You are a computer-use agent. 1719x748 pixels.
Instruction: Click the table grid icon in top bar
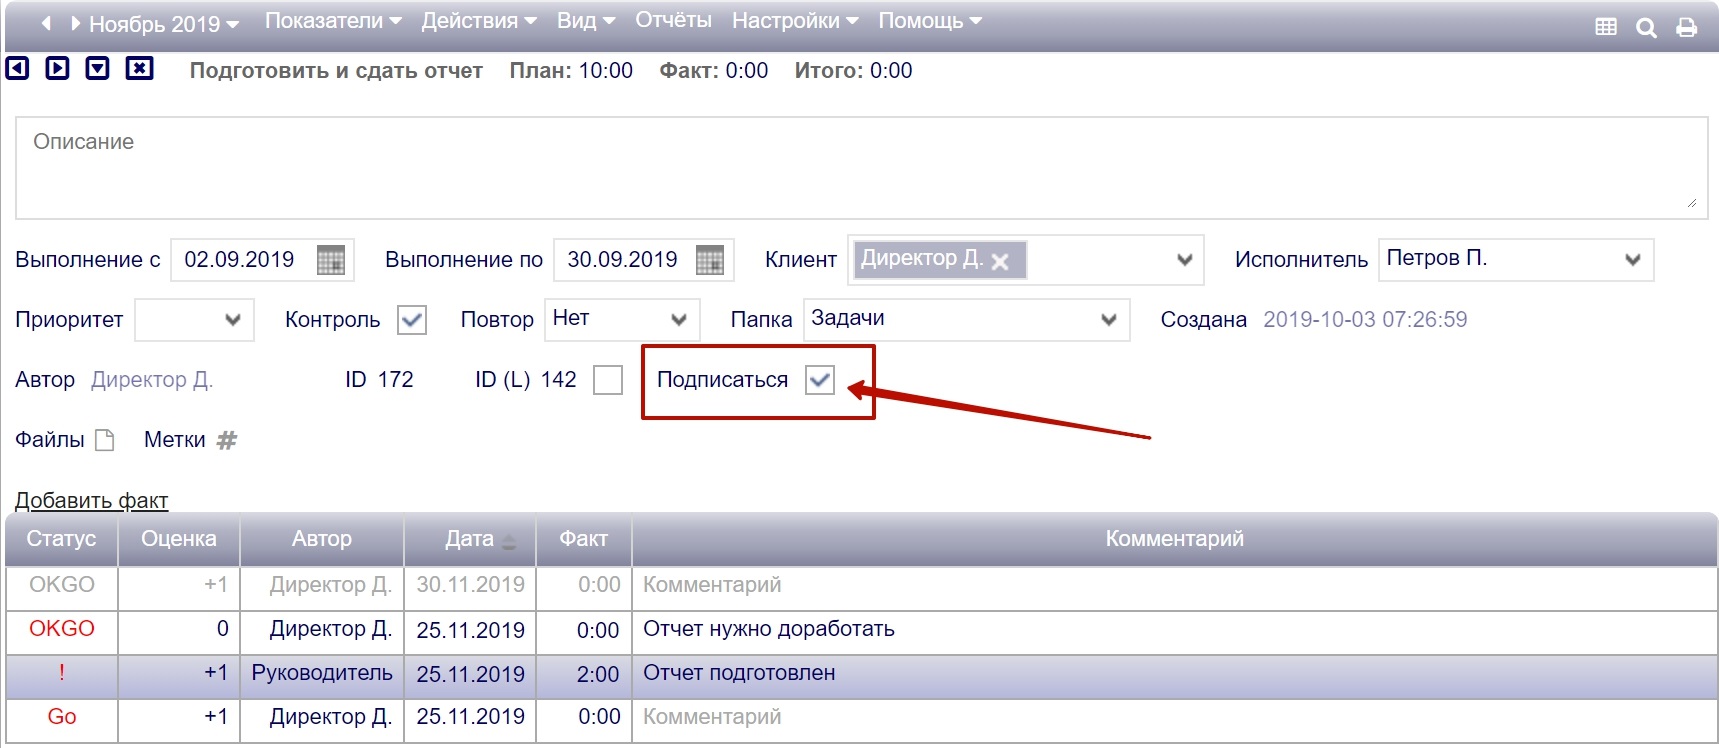pyautogui.click(x=1605, y=27)
